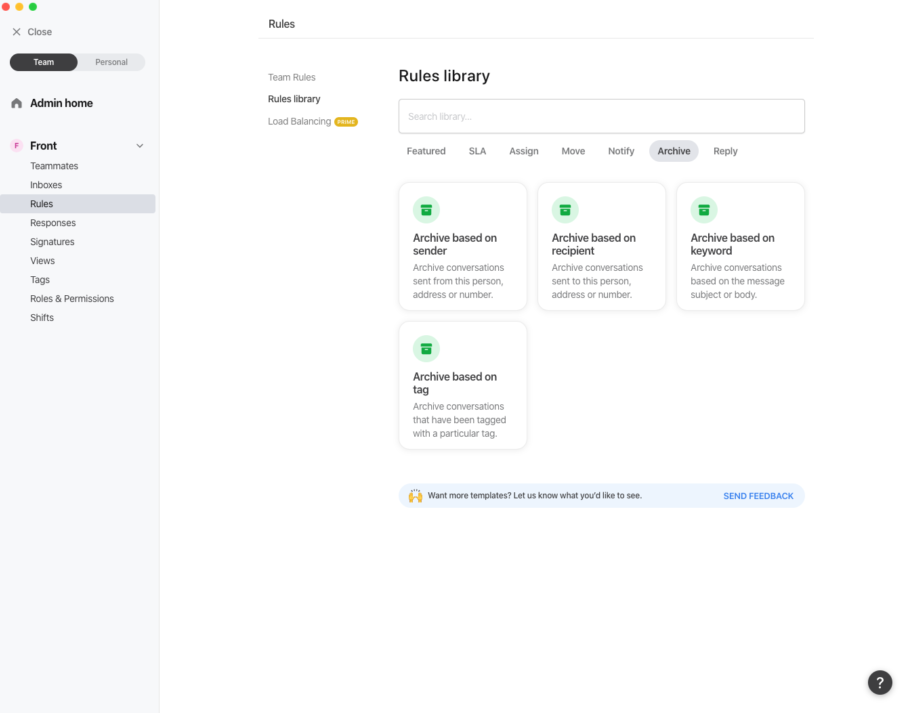Viewport: 910px width, 713px height.
Task: Go to Teammates in sidebar
Action: (54, 166)
